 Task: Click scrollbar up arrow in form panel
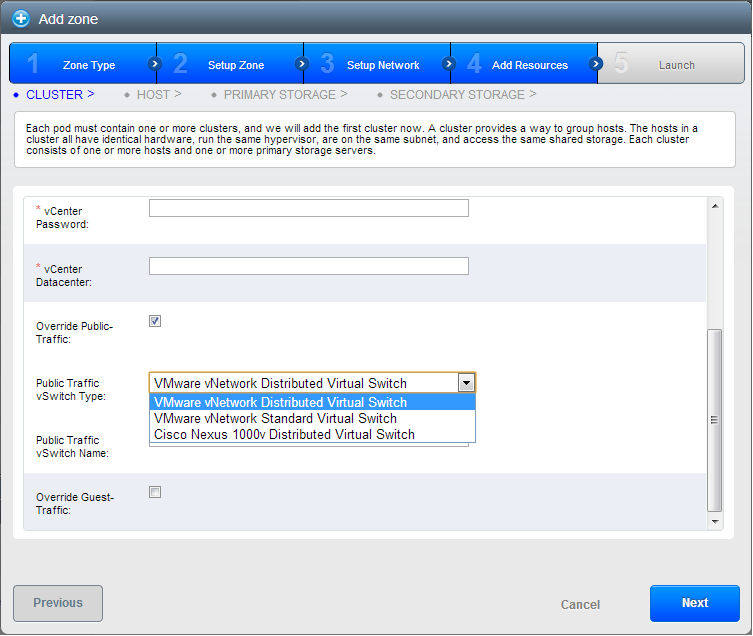pos(714,206)
